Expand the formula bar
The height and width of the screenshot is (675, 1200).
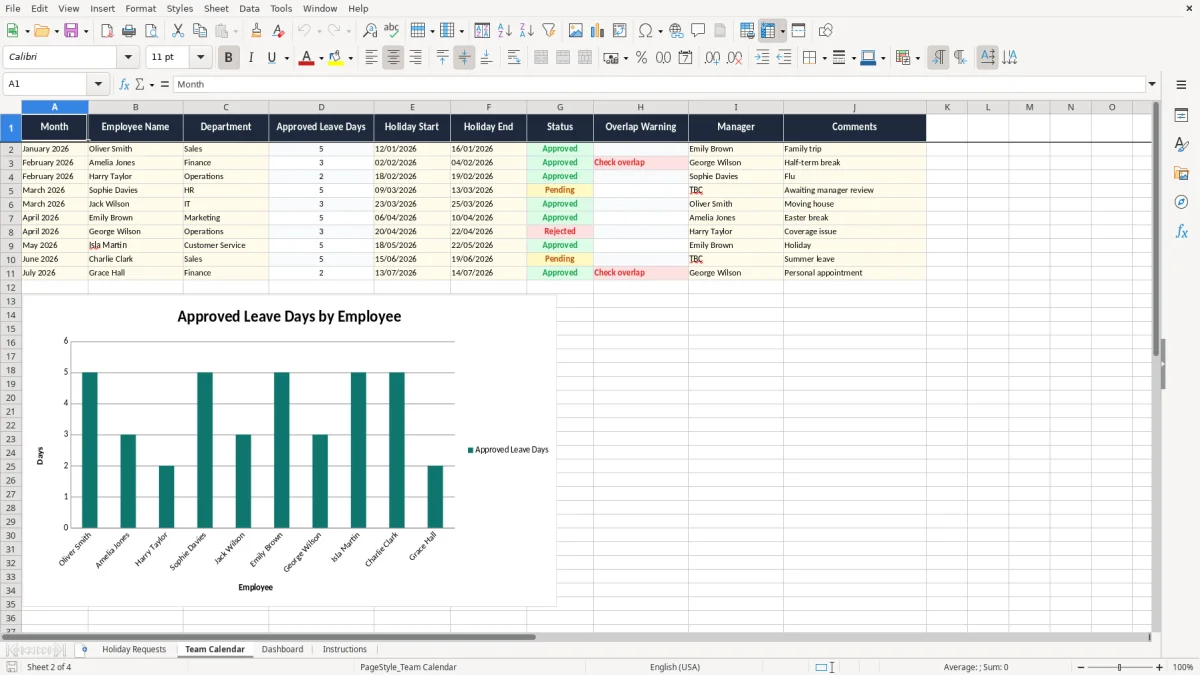click(1152, 85)
